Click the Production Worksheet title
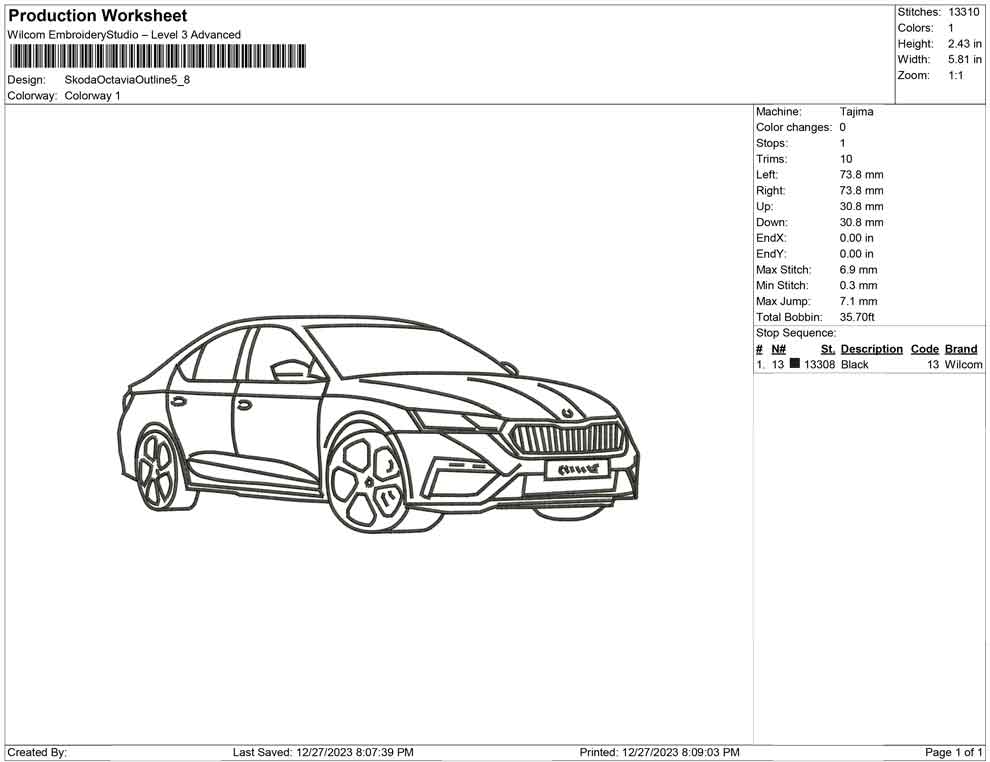Screen dimensions: 990x762 pyautogui.click(x=98, y=16)
